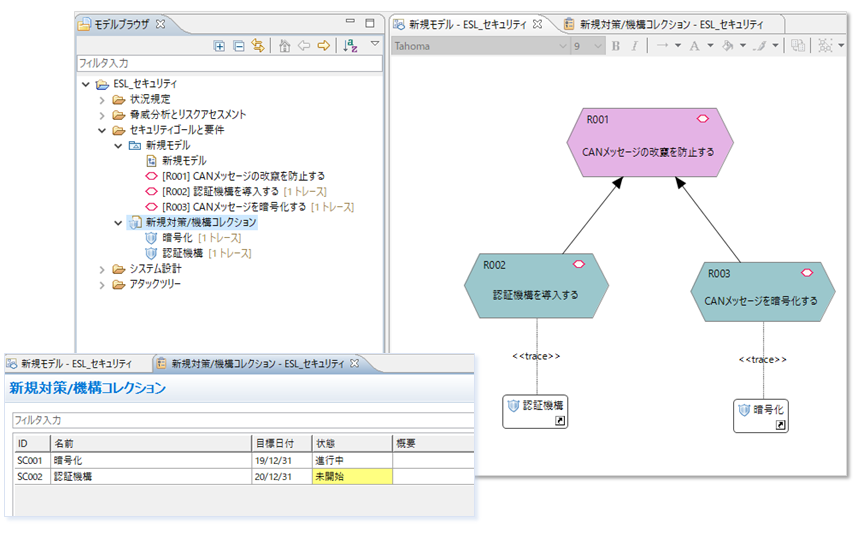Close the 新規モデル diagram tab
This screenshot has width=862, height=544.
(538, 24)
